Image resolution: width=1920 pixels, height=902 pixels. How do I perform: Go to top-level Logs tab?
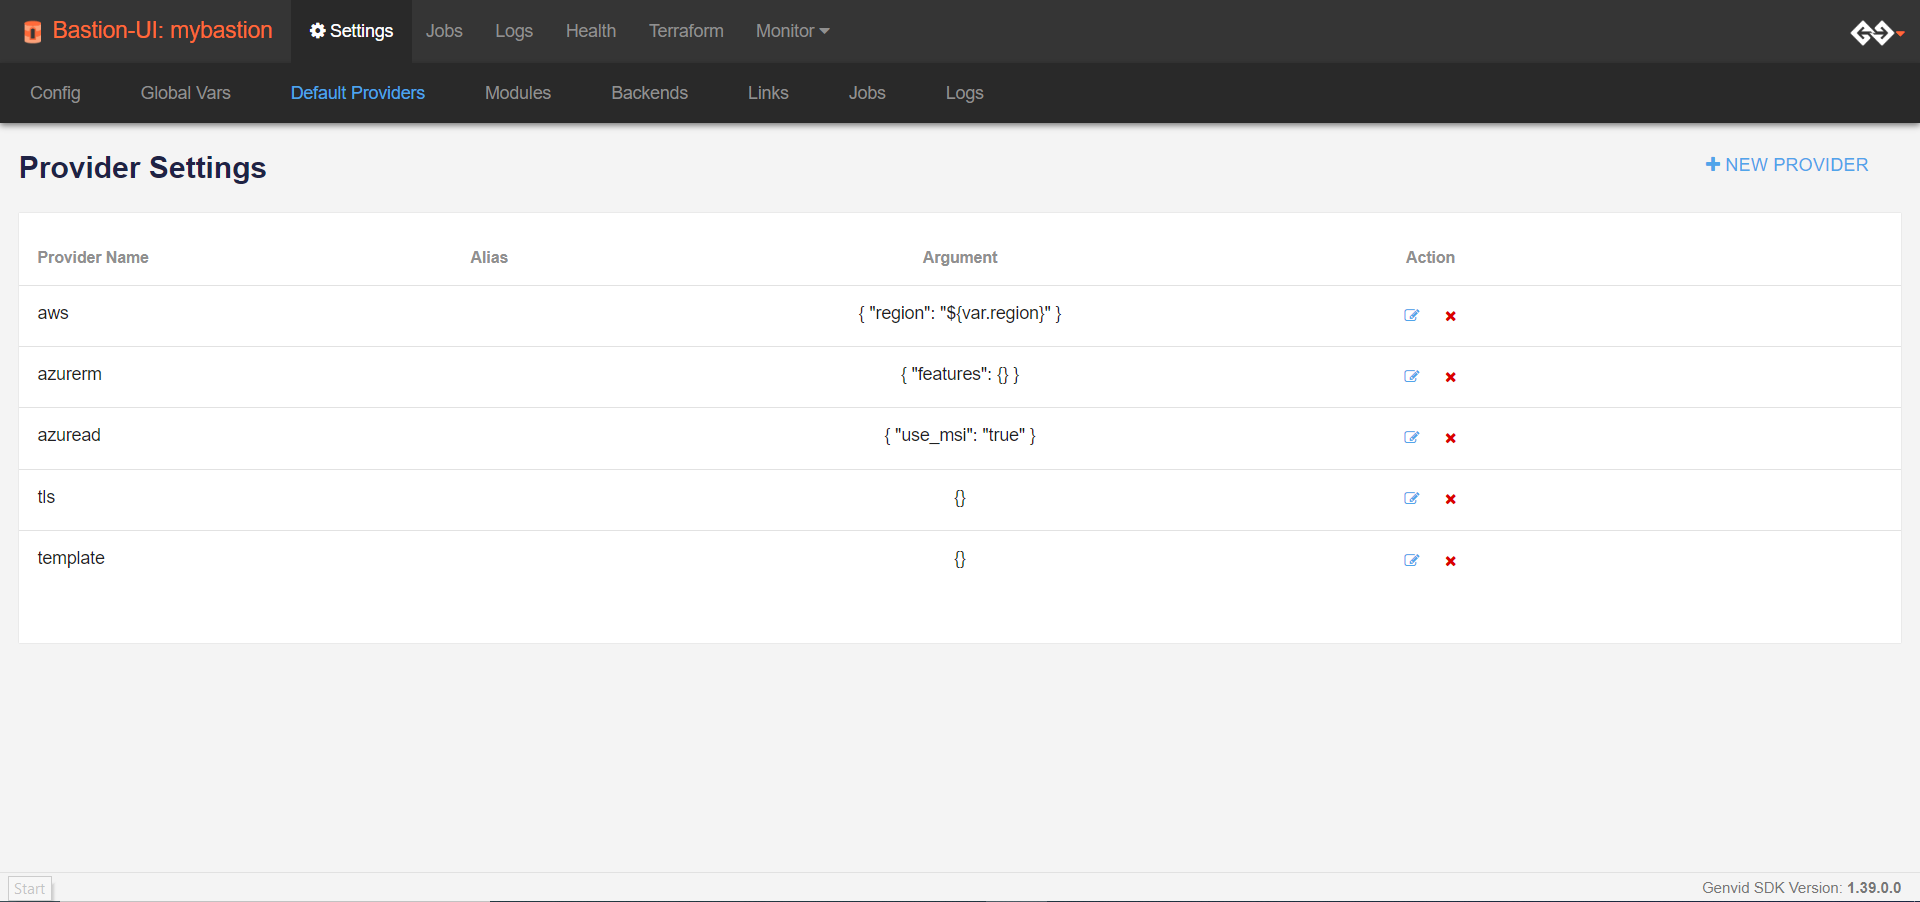pyautogui.click(x=514, y=31)
